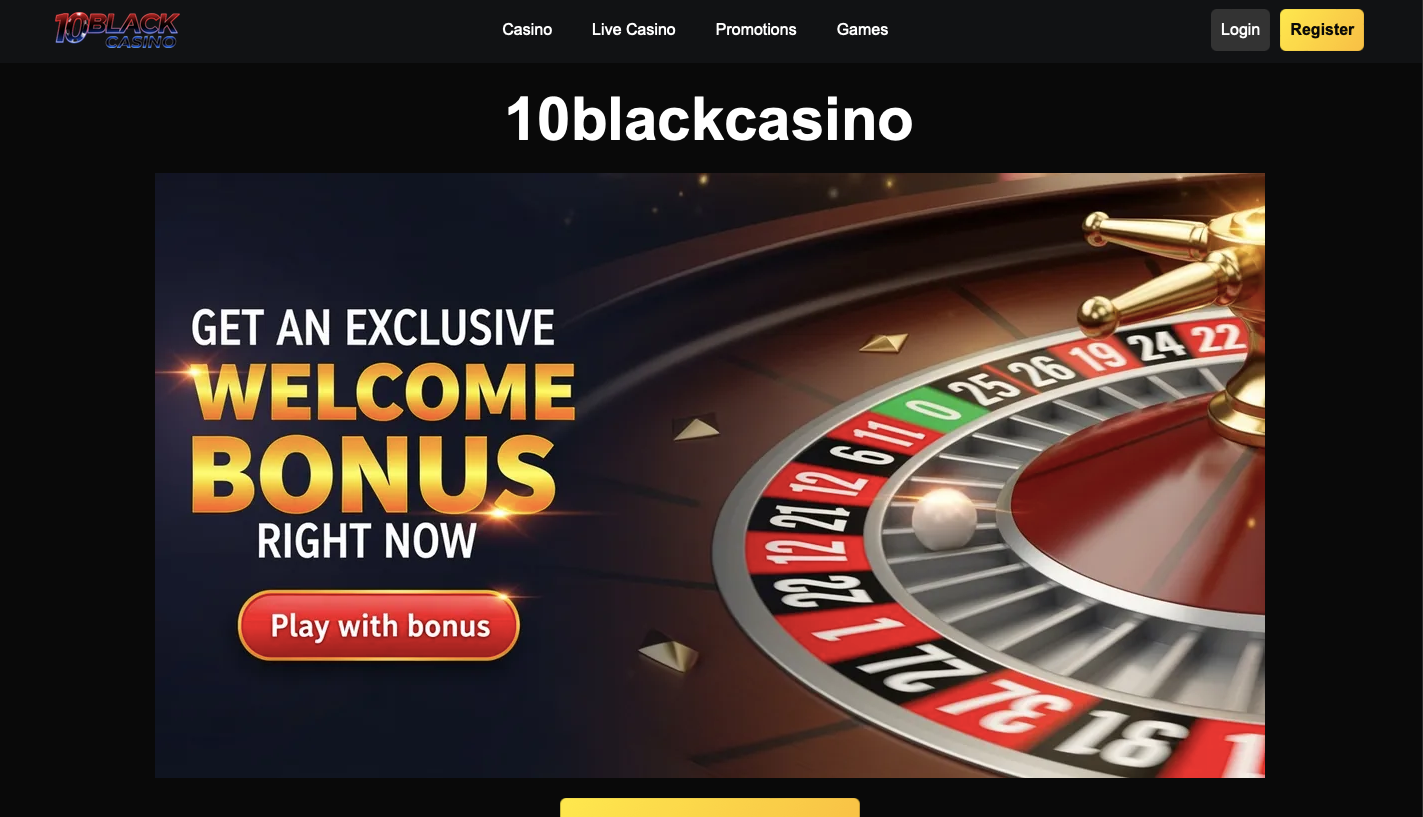Click the red 19 pocket on the wheel

click(1099, 357)
